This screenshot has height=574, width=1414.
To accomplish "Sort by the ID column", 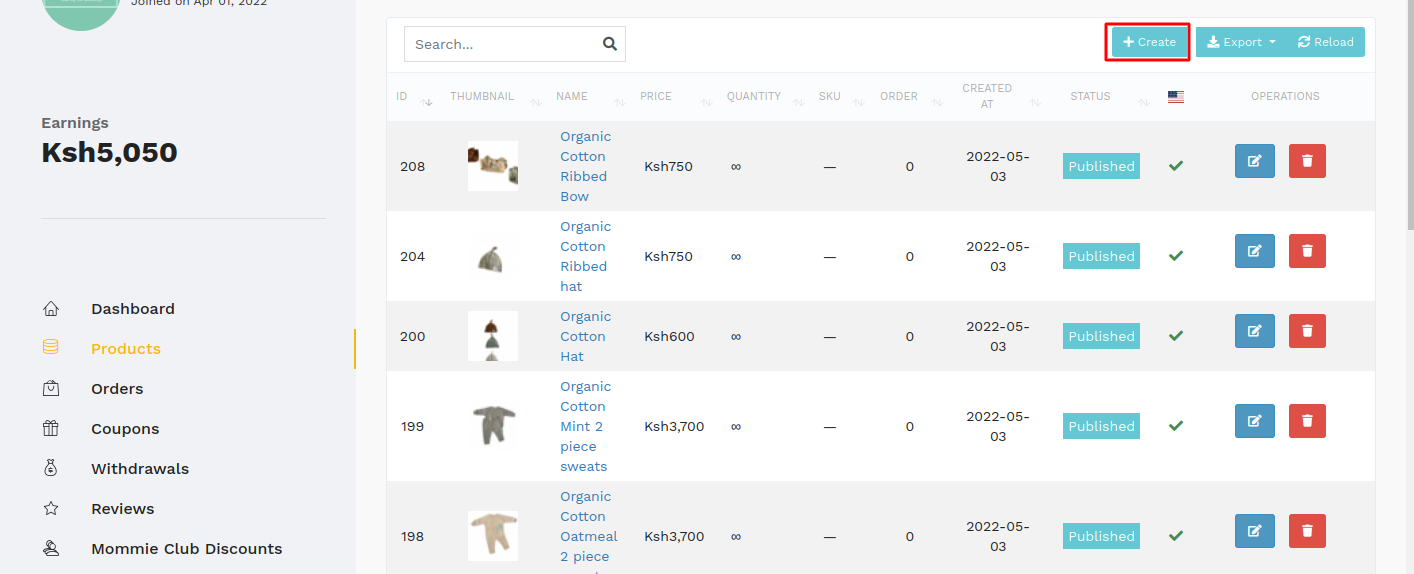I will tap(413, 97).
